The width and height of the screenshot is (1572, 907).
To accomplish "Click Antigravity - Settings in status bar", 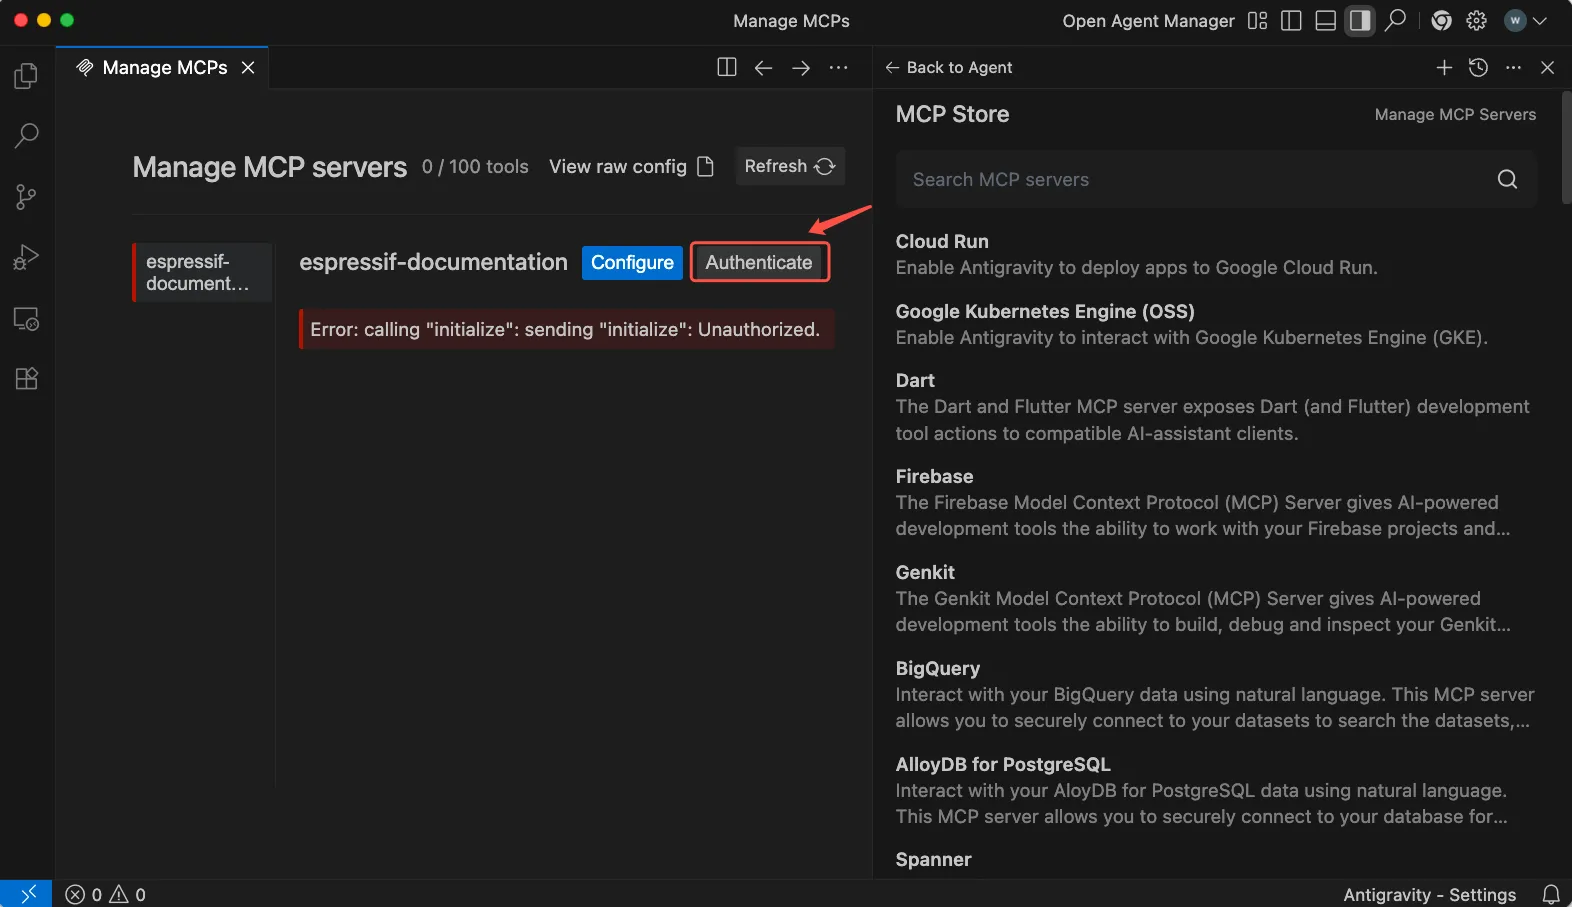I will [1429, 895].
